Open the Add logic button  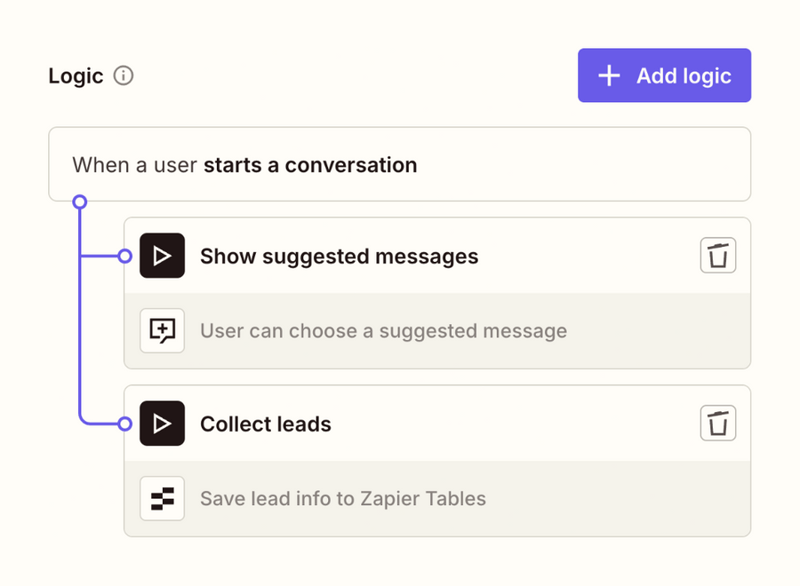pyautogui.click(x=664, y=74)
